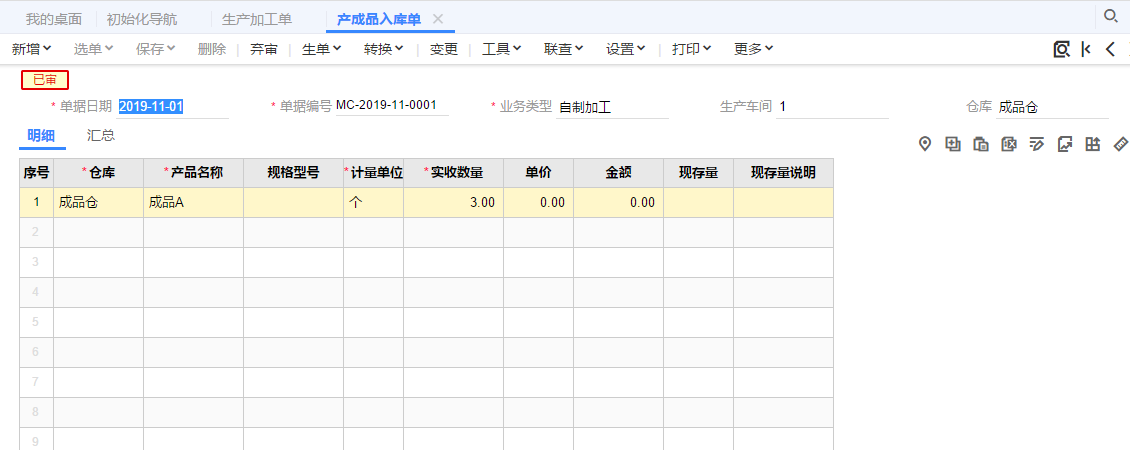Expand the 更多 menu

click(x=754, y=49)
